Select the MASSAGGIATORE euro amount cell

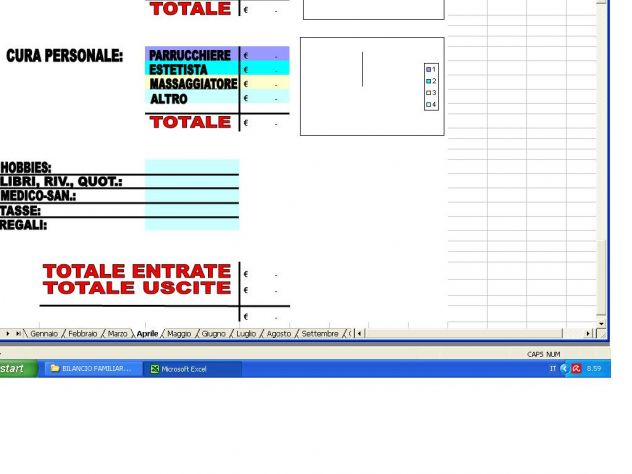coord(265,84)
